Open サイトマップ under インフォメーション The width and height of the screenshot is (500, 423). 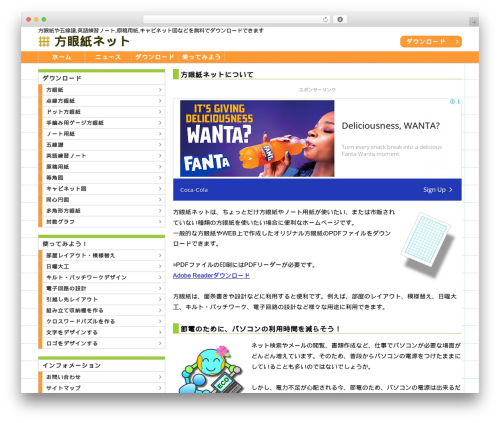click(x=102, y=388)
